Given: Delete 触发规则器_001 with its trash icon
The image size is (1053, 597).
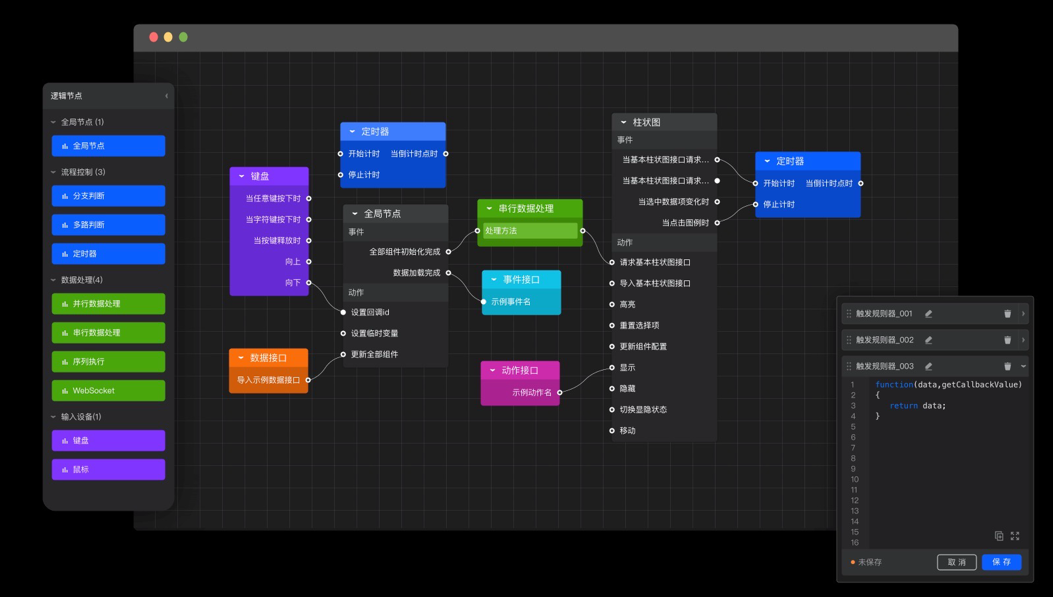Looking at the screenshot, I should pyautogui.click(x=1007, y=314).
